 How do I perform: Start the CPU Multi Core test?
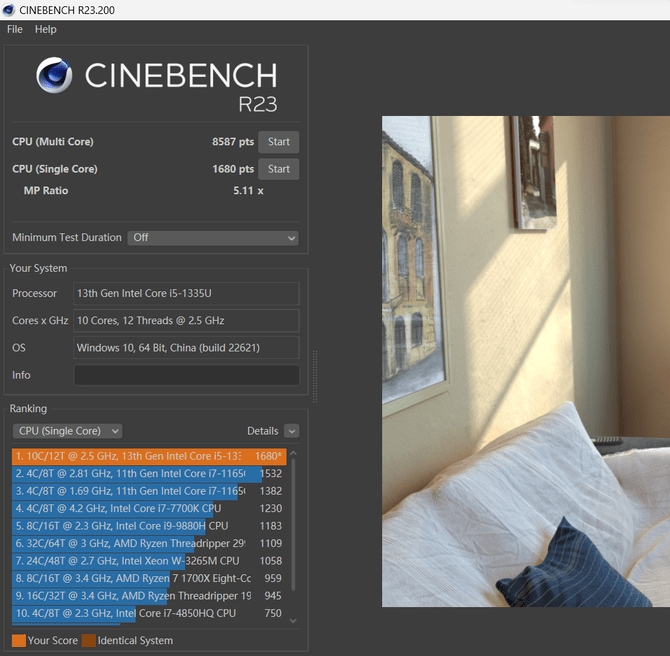click(278, 142)
